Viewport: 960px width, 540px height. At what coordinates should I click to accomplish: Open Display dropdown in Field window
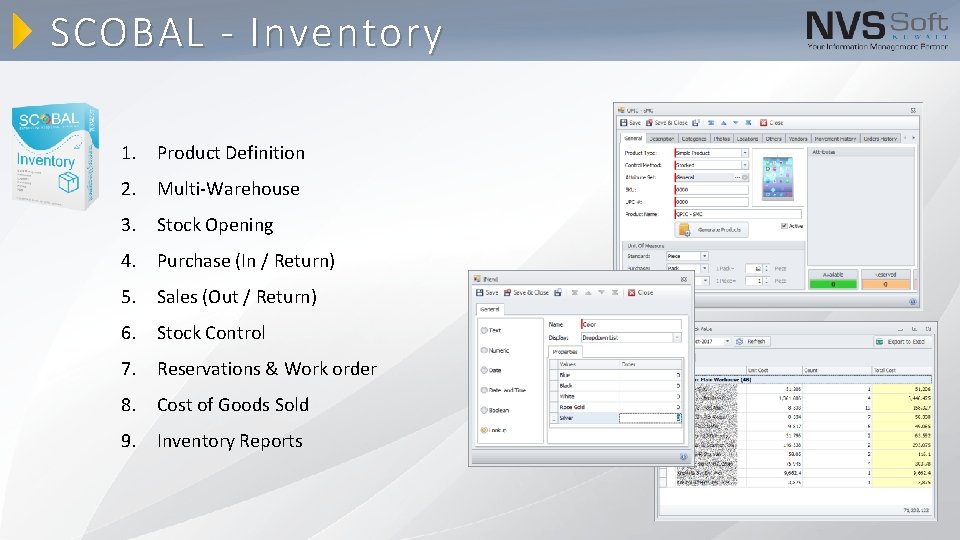click(677, 338)
